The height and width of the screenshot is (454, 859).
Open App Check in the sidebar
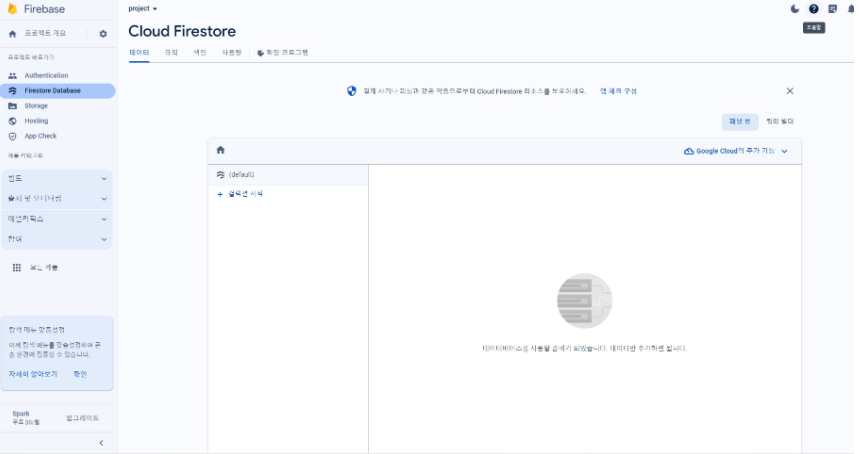coord(40,136)
